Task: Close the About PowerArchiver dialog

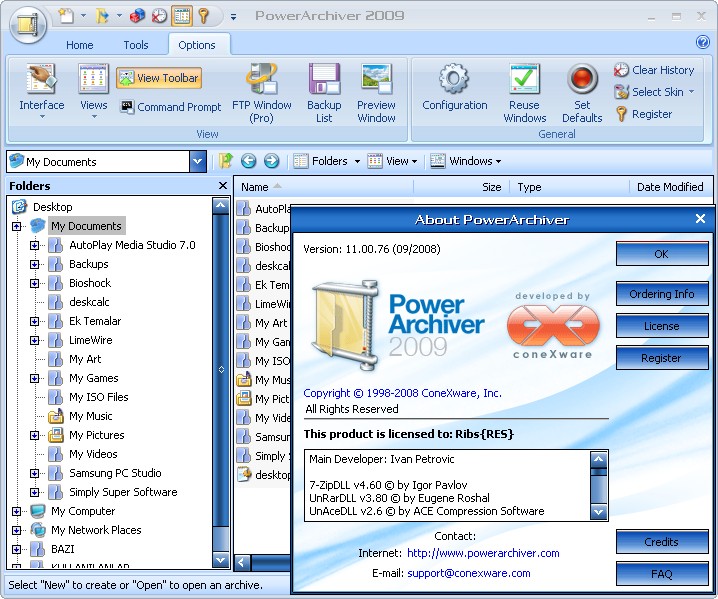Action: pyautogui.click(x=700, y=219)
